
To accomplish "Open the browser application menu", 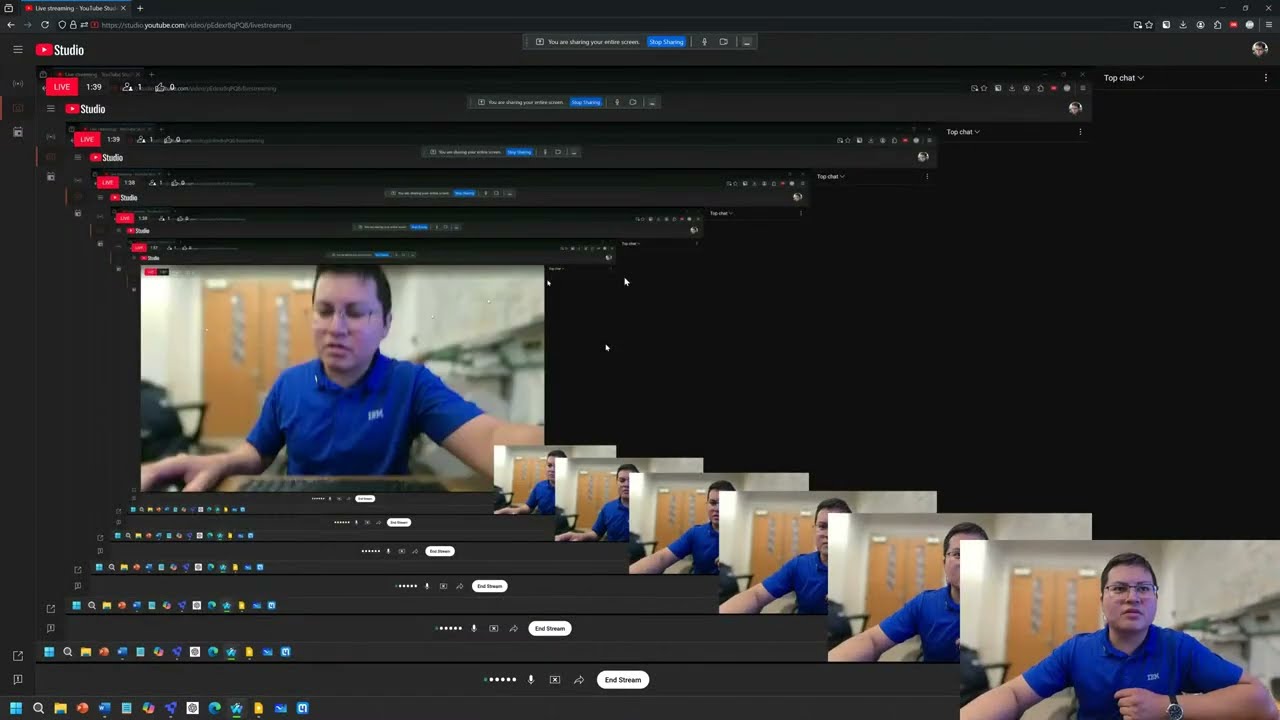I will 1267,25.
